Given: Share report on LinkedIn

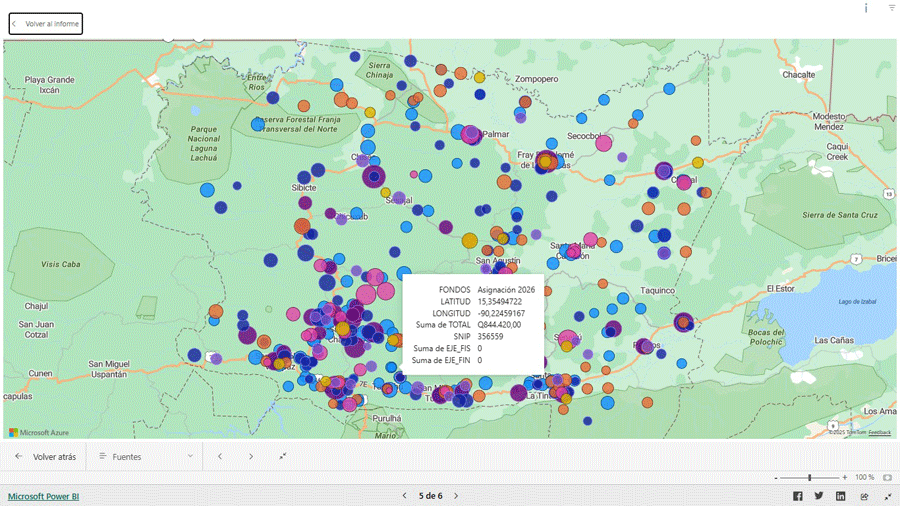Looking at the screenshot, I should click(841, 496).
